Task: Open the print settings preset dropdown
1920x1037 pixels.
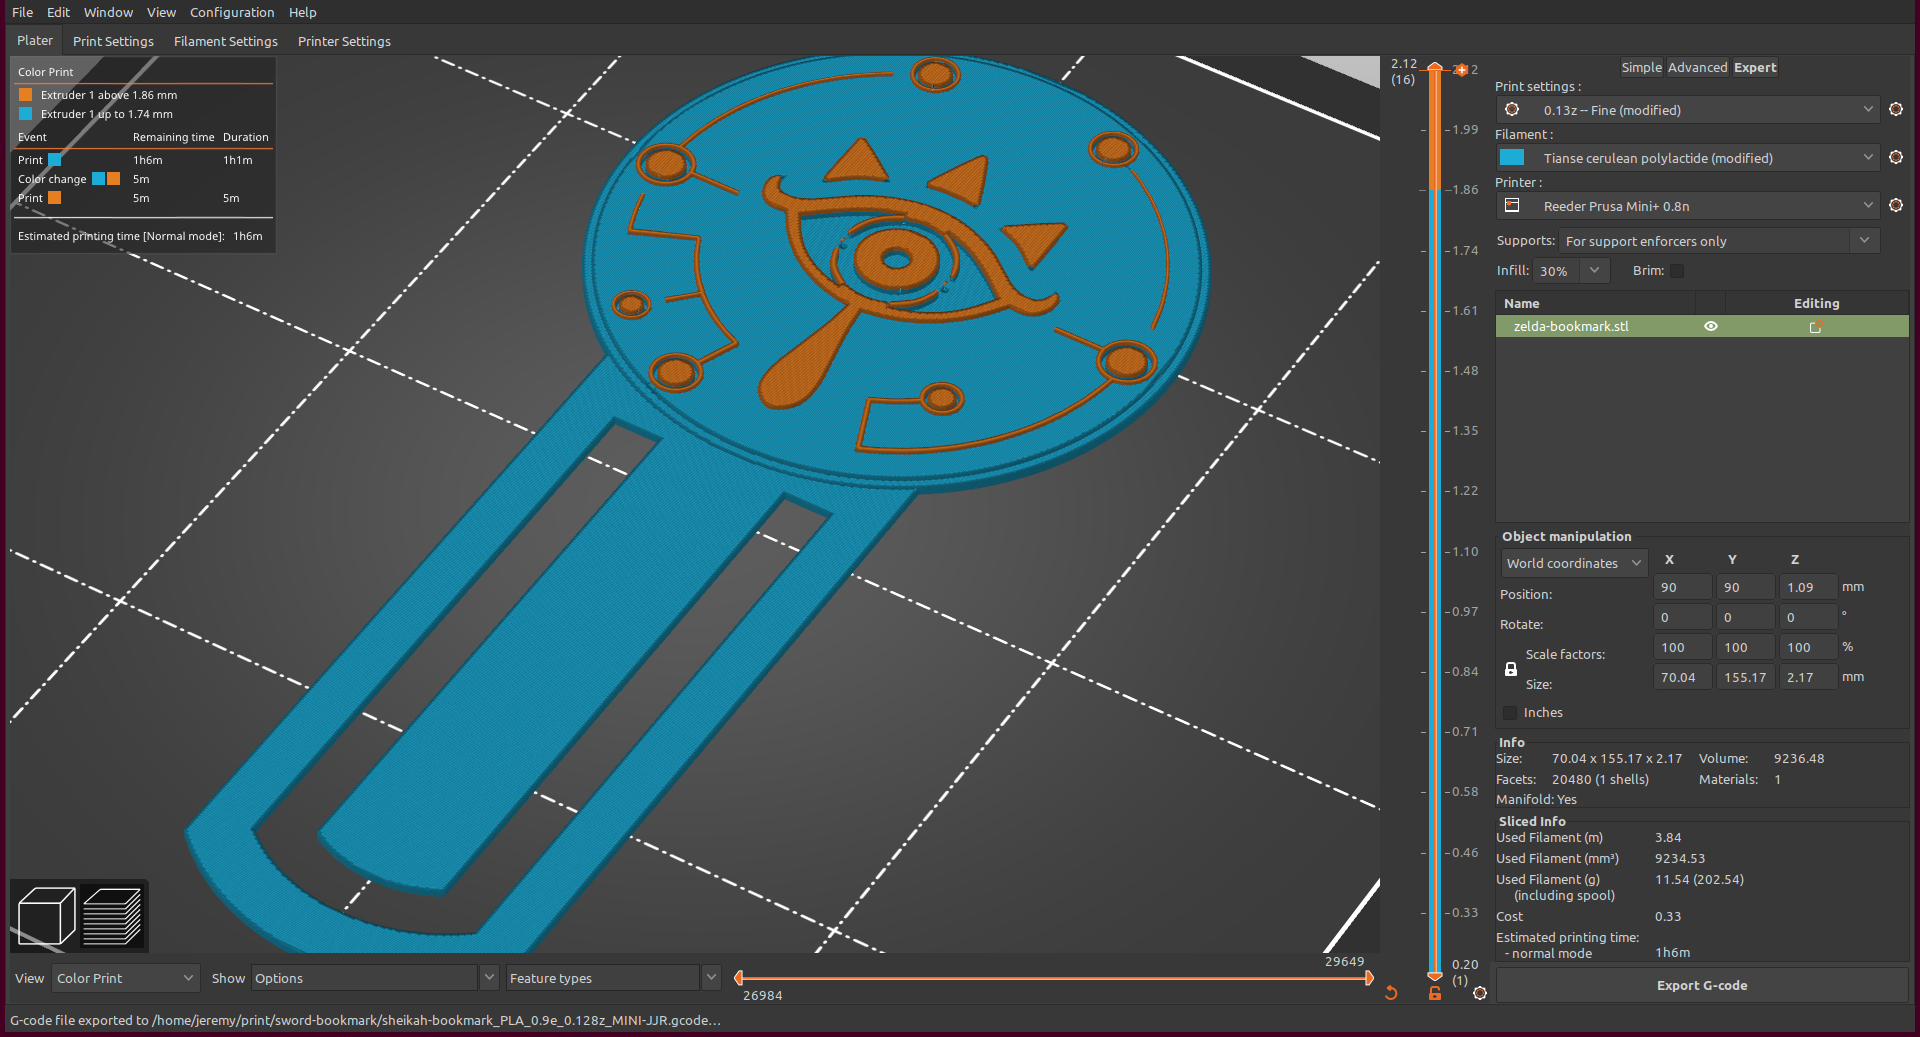Action: pos(1688,109)
